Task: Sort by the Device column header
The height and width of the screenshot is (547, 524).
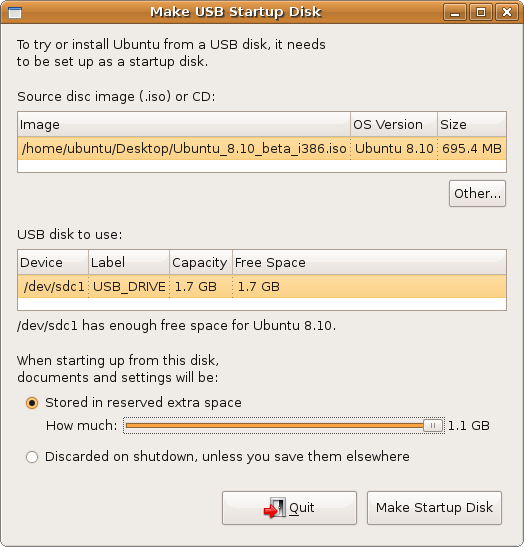Action: (x=53, y=262)
